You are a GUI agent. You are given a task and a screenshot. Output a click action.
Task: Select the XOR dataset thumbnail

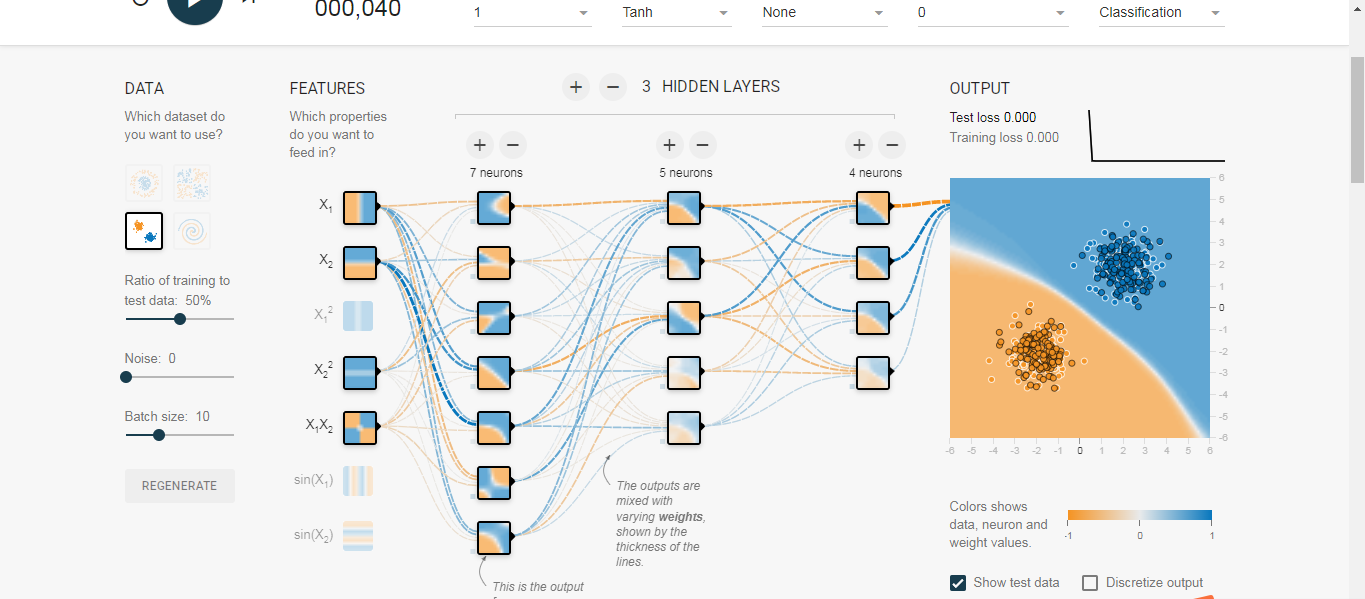tap(192, 183)
